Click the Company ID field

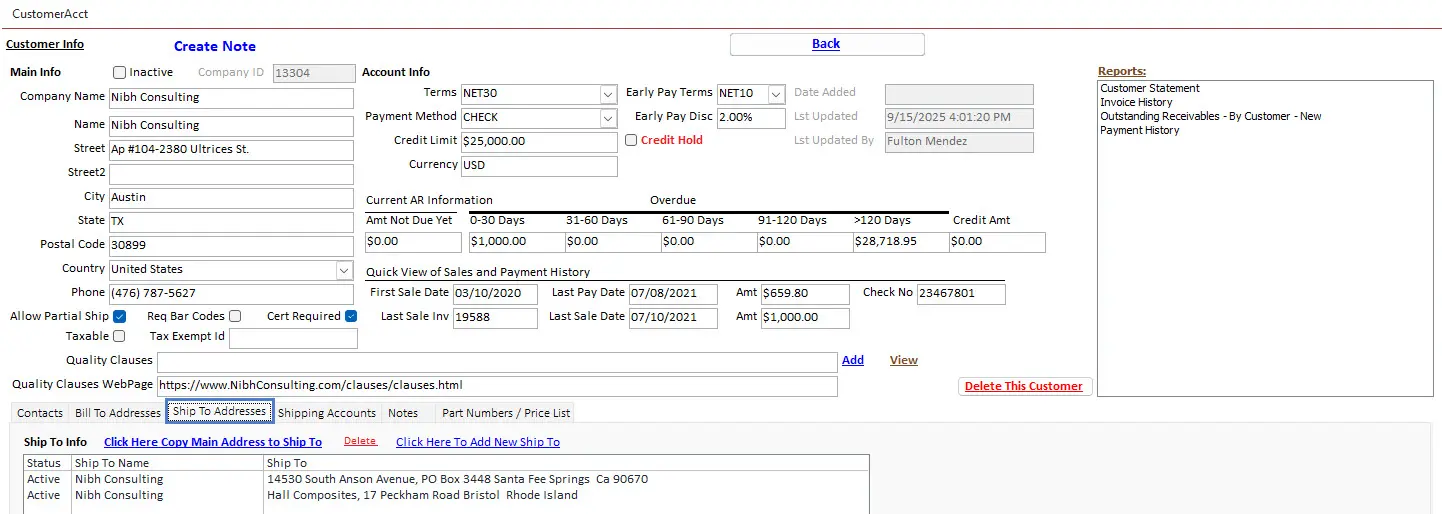click(x=314, y=73)
